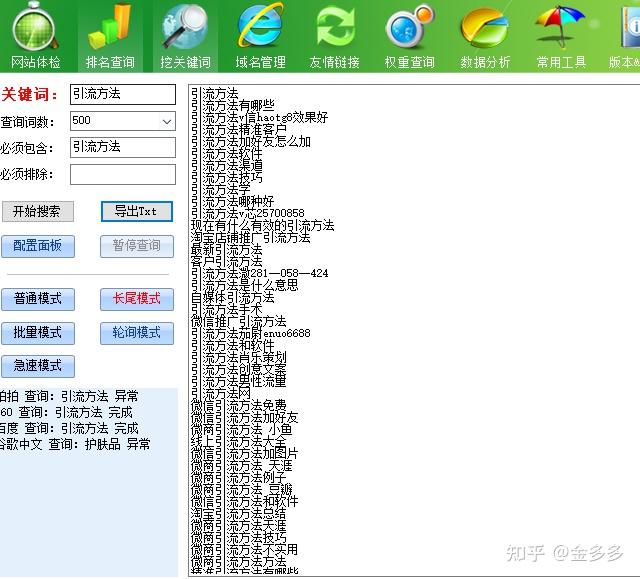The image size is (640, 579).
Task: Open the 友情链接 friendly links icon
Action: [x=335, y=37]
